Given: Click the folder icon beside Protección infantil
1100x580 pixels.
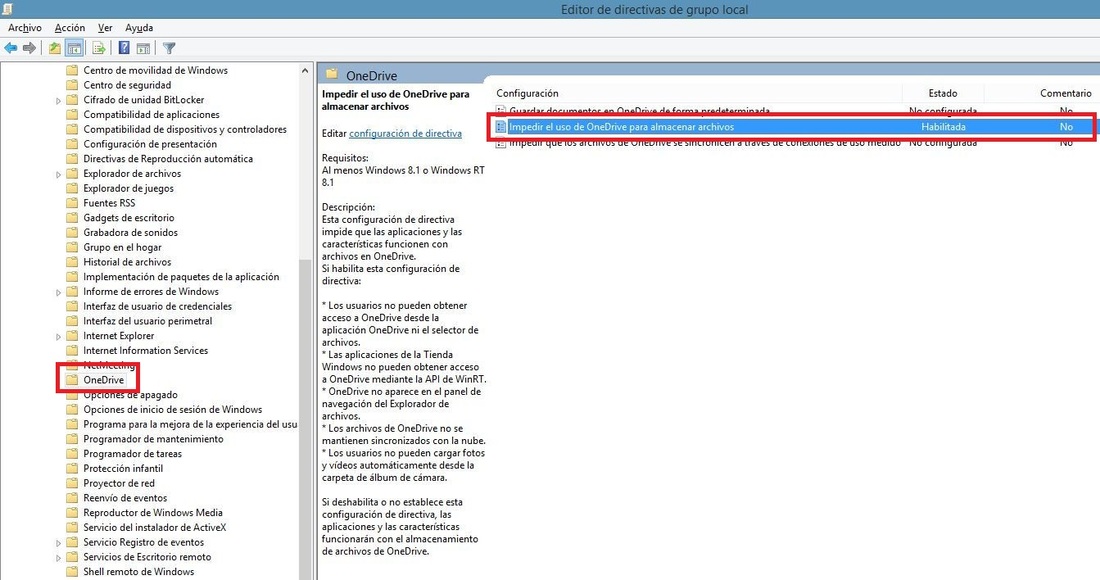Looking at the screenshot, I should (x=72, y=468).
